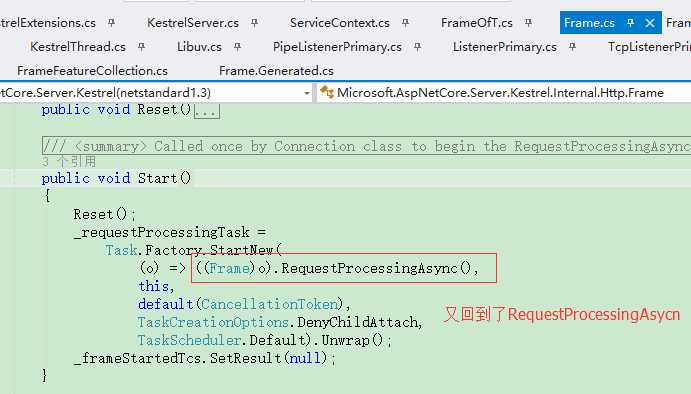
Task: Click the Unwrap() call
Action: (352, 340)
